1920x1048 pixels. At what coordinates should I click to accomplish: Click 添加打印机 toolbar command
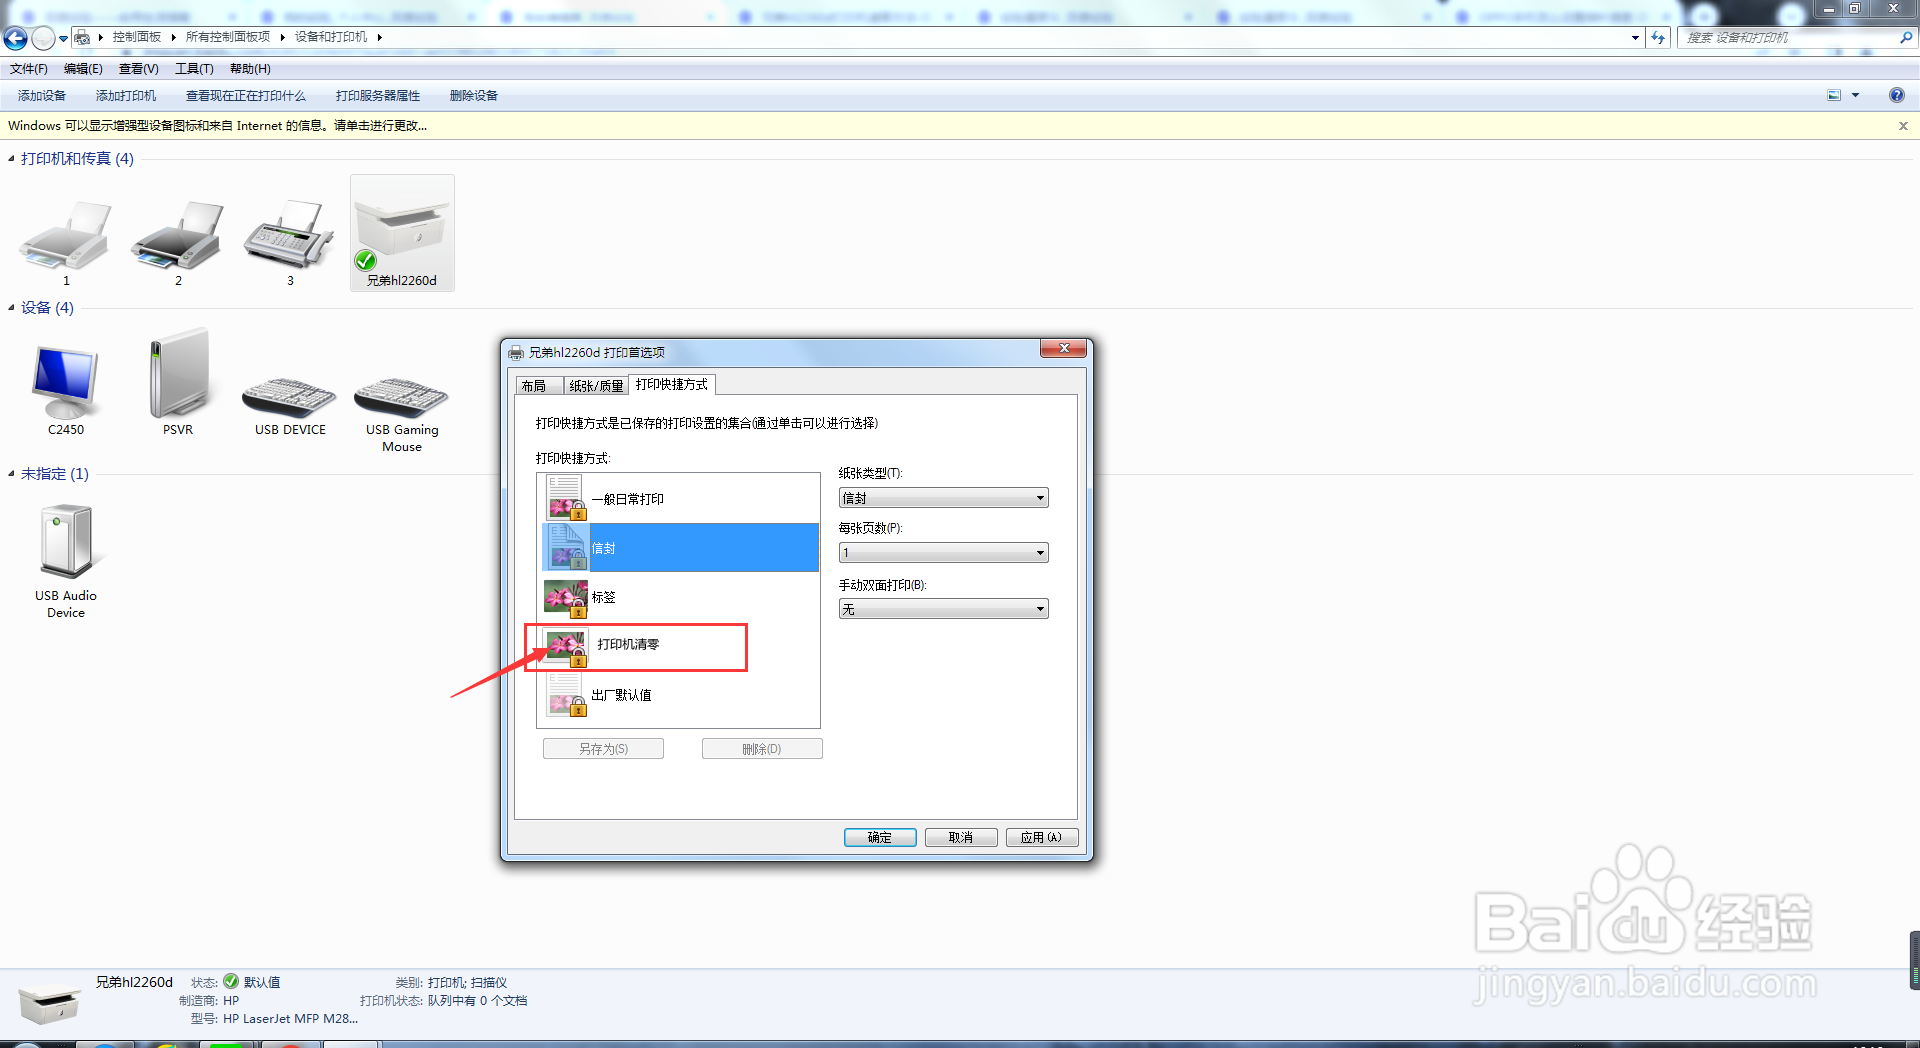click(126, 96)
